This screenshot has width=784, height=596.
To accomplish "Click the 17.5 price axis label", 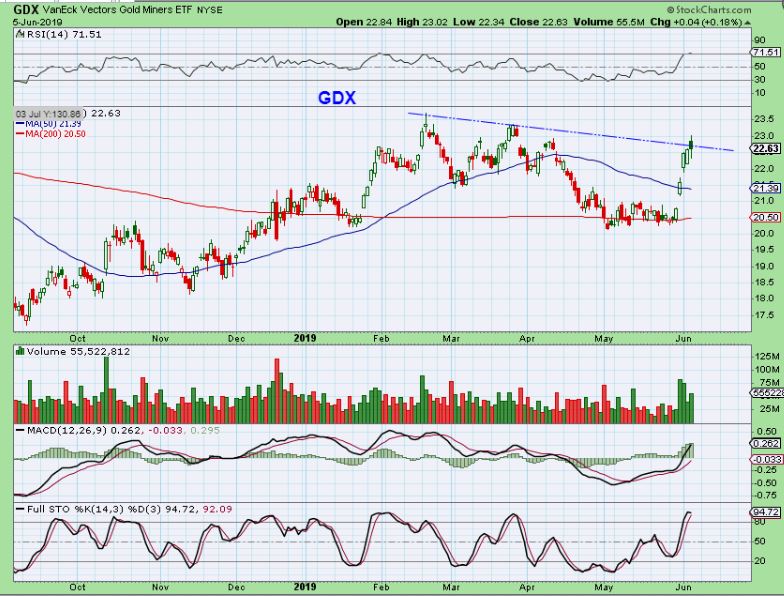I will click(x=766, y=315).
